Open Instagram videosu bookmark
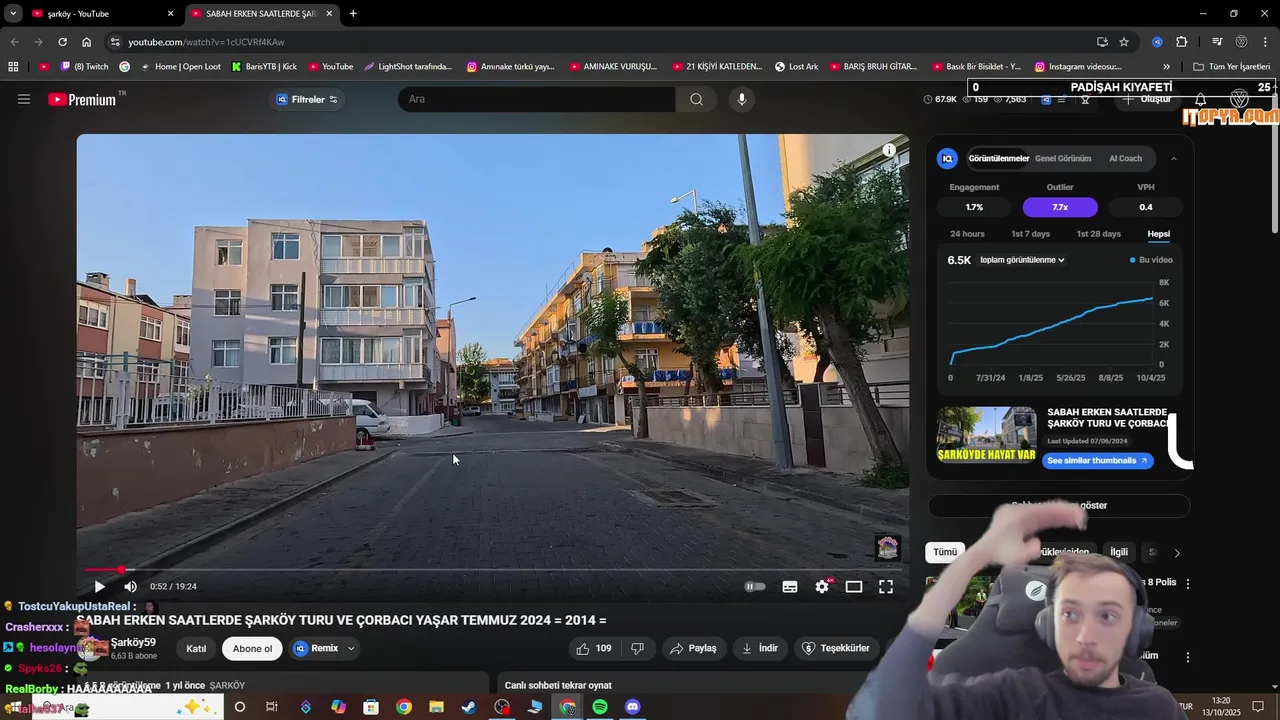The width and height of the screenshot is (1280, 720). tap(1078, 66)
